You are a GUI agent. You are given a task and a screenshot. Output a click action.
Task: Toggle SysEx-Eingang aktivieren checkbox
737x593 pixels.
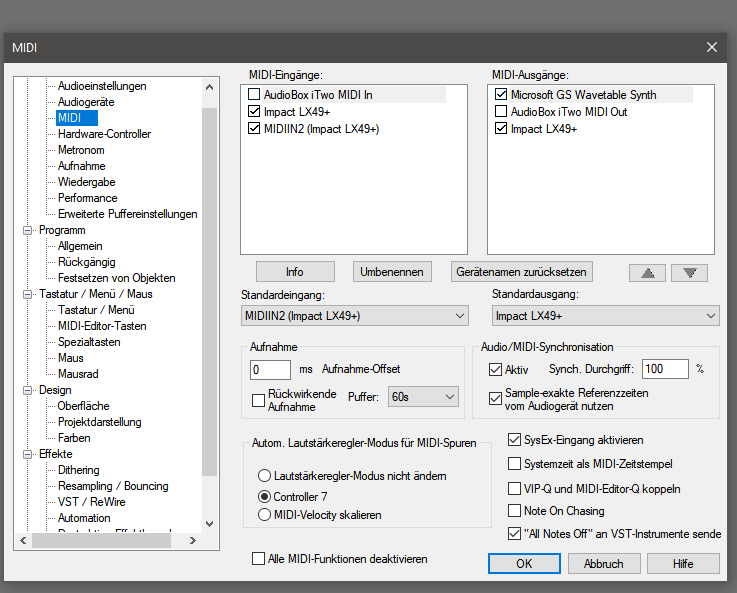pos(515,440)
